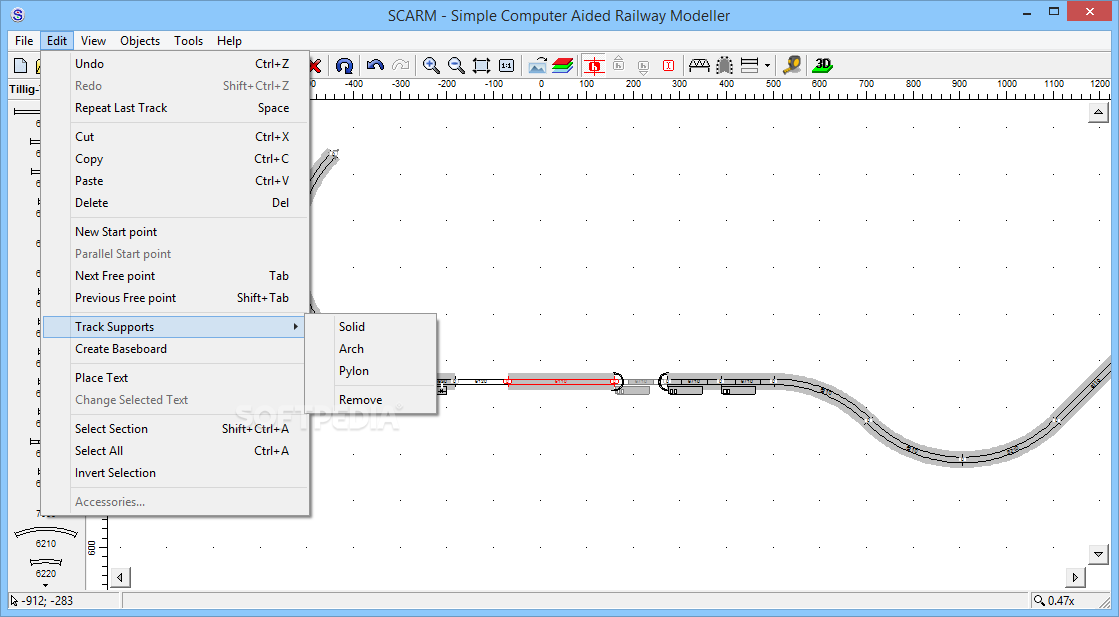Click the bridge toolbar icon
The image size is (1119, 617).
(699, 66)
